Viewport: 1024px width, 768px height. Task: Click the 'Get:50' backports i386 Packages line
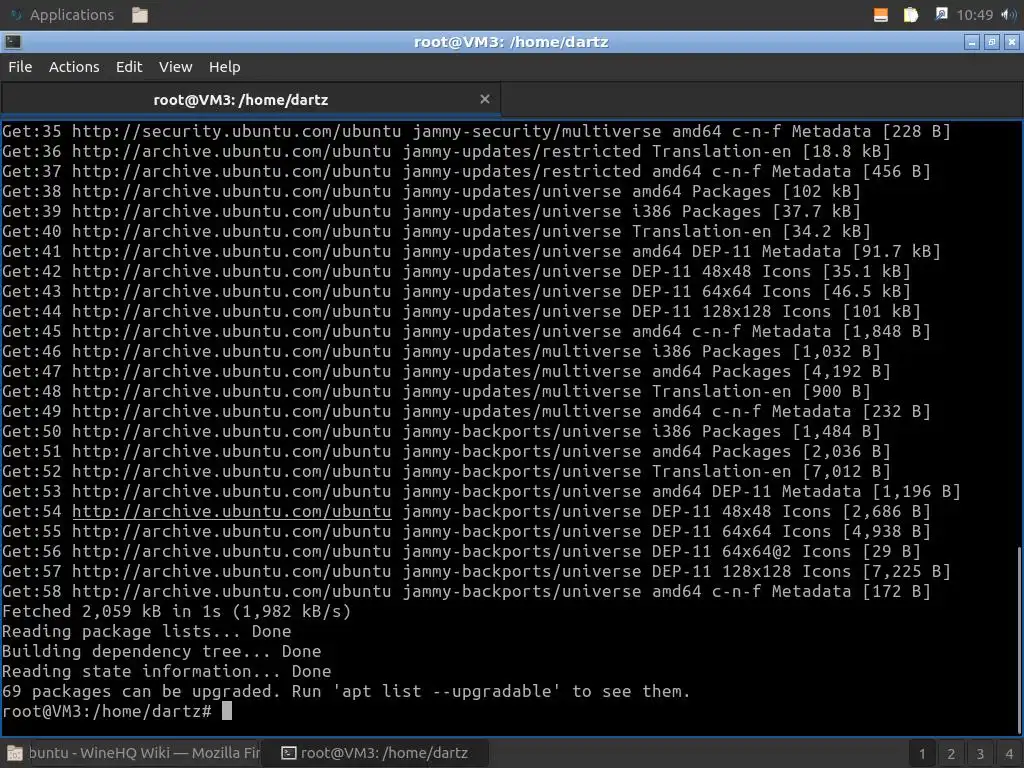(441, 432)
